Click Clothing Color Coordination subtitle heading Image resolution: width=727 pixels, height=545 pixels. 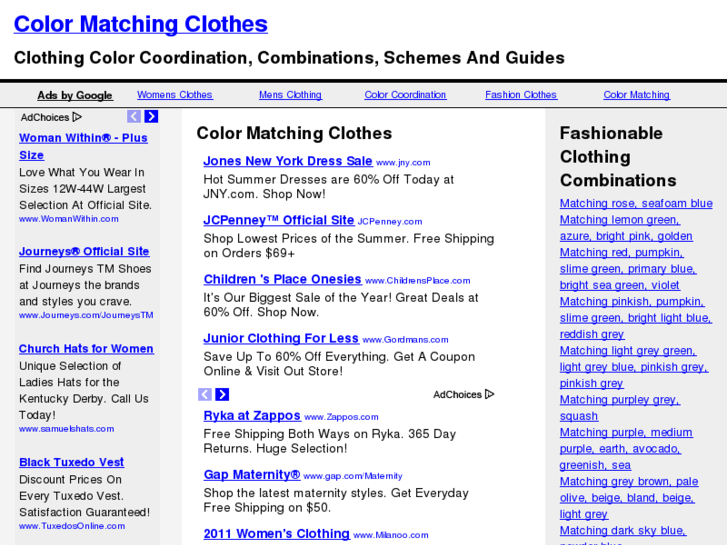pos(289,58)
